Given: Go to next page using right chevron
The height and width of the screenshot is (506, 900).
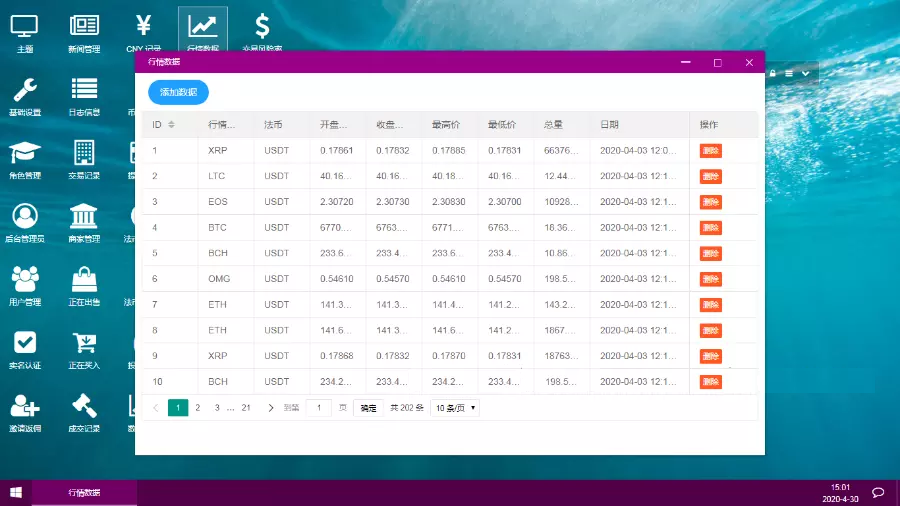Looking at the screenshot, I should pos(271,408).
